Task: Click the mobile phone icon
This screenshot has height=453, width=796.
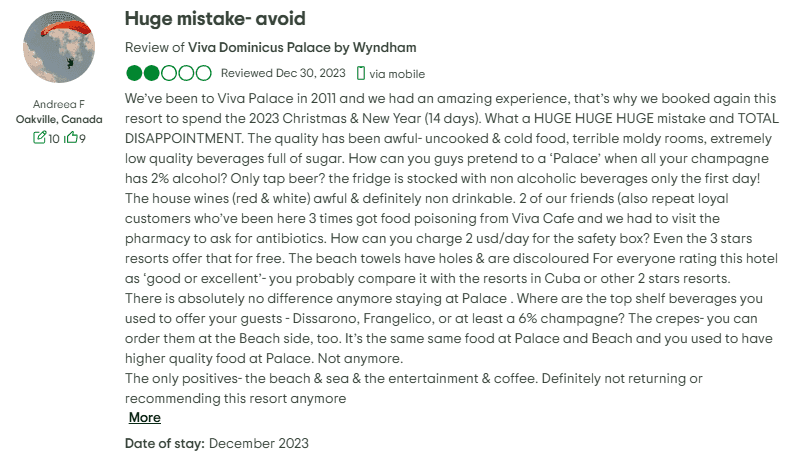Action: [361, 73]
